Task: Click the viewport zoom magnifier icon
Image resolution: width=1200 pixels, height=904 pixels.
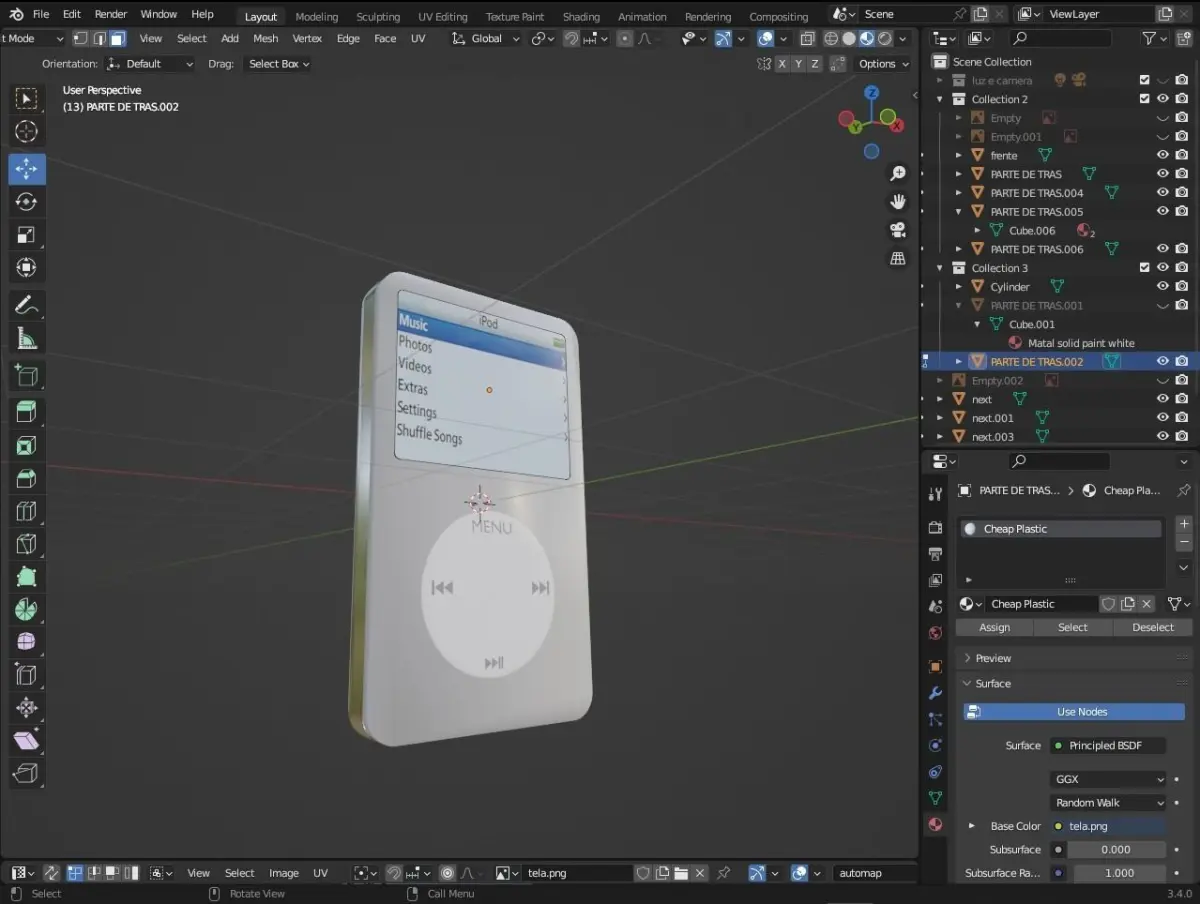Action: pyautogui.click(x=898, y=174)
